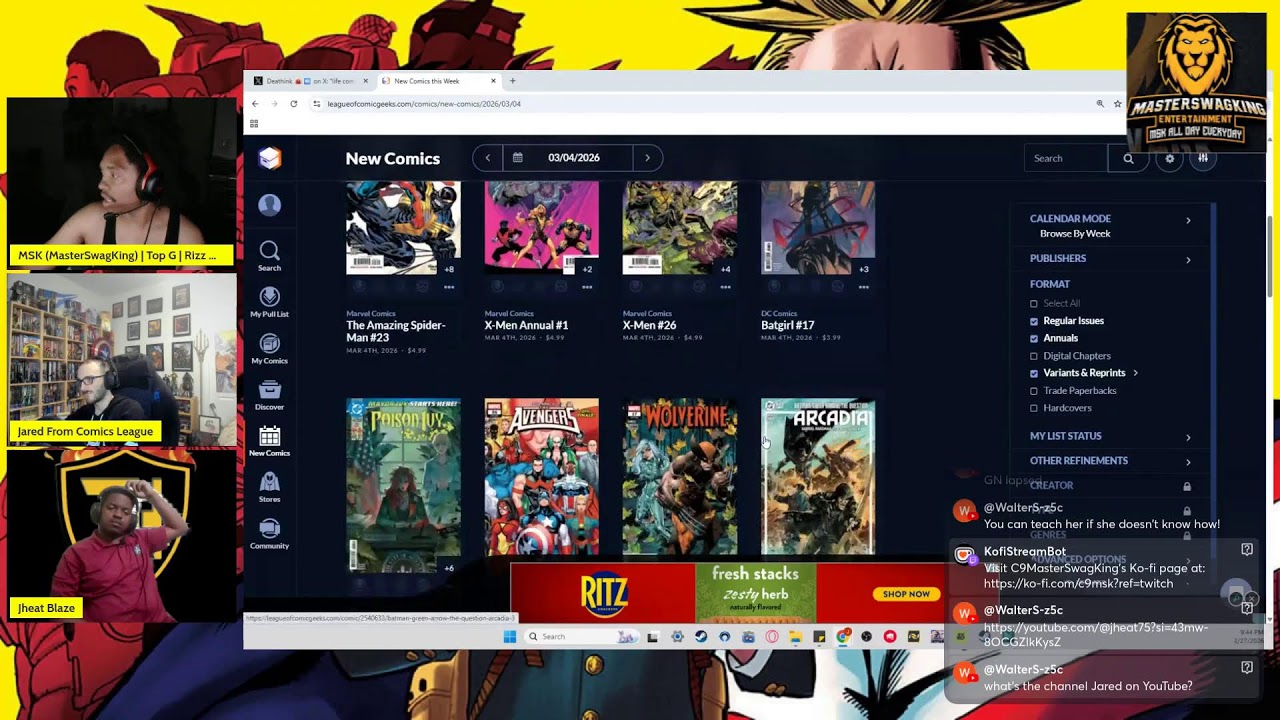The height and width of the screenshot is (720, 1280).
Task: Open more options dots for Batgirl #17
Action: pyautogui.click(x=863, y=287)
